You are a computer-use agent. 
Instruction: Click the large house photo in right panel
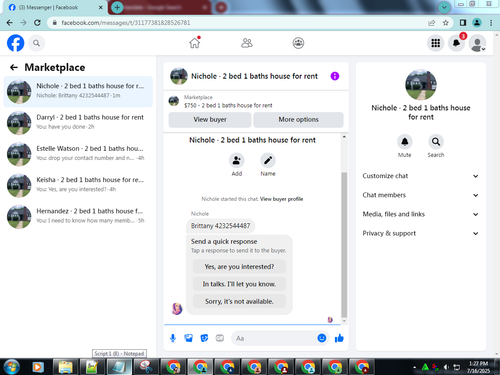tap(421, 85)
